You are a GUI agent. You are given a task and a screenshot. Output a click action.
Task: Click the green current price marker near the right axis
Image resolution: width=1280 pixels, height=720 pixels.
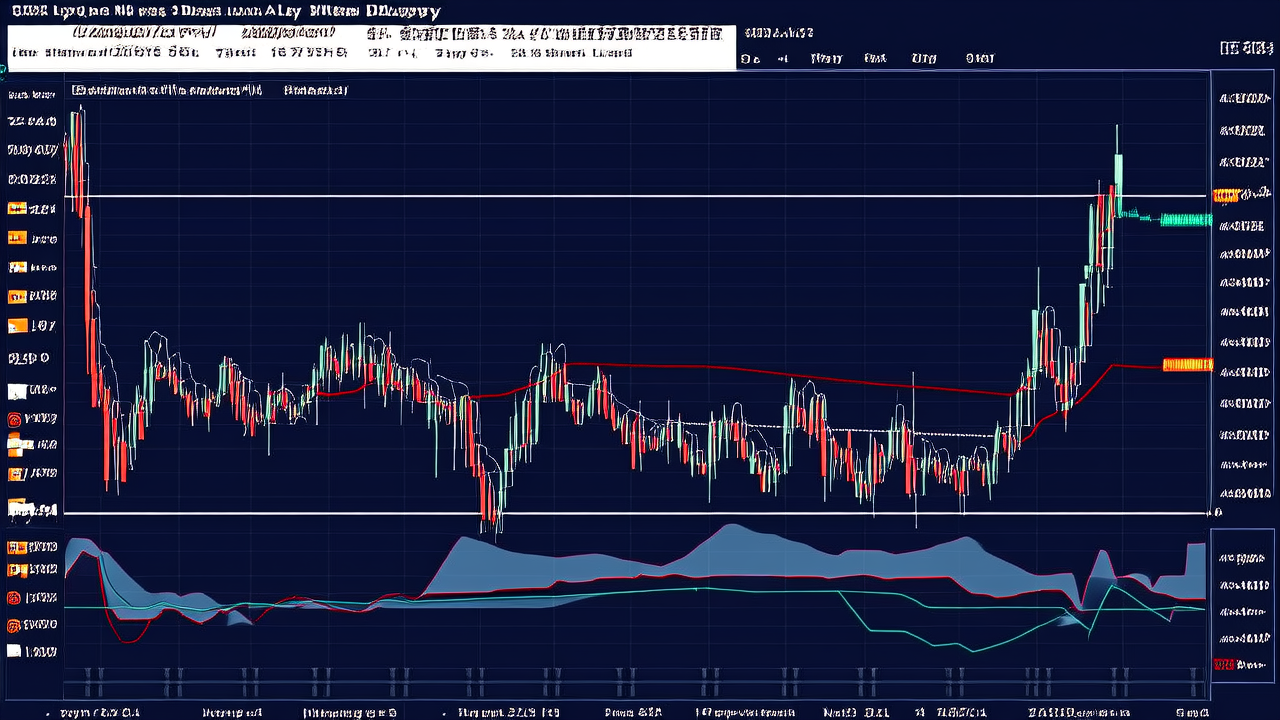[x=1185, y=220]
